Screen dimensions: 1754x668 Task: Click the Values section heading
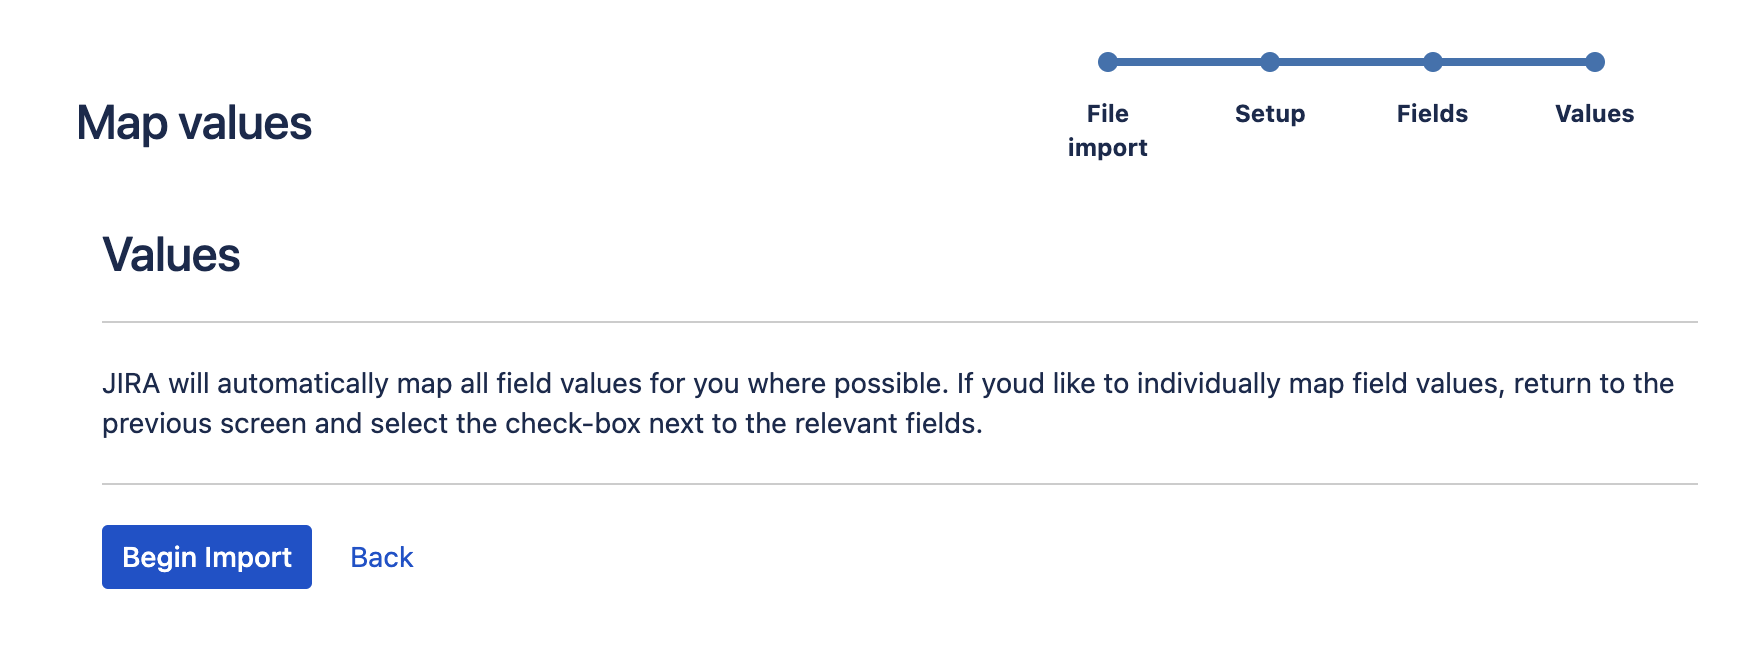[171, 255]
